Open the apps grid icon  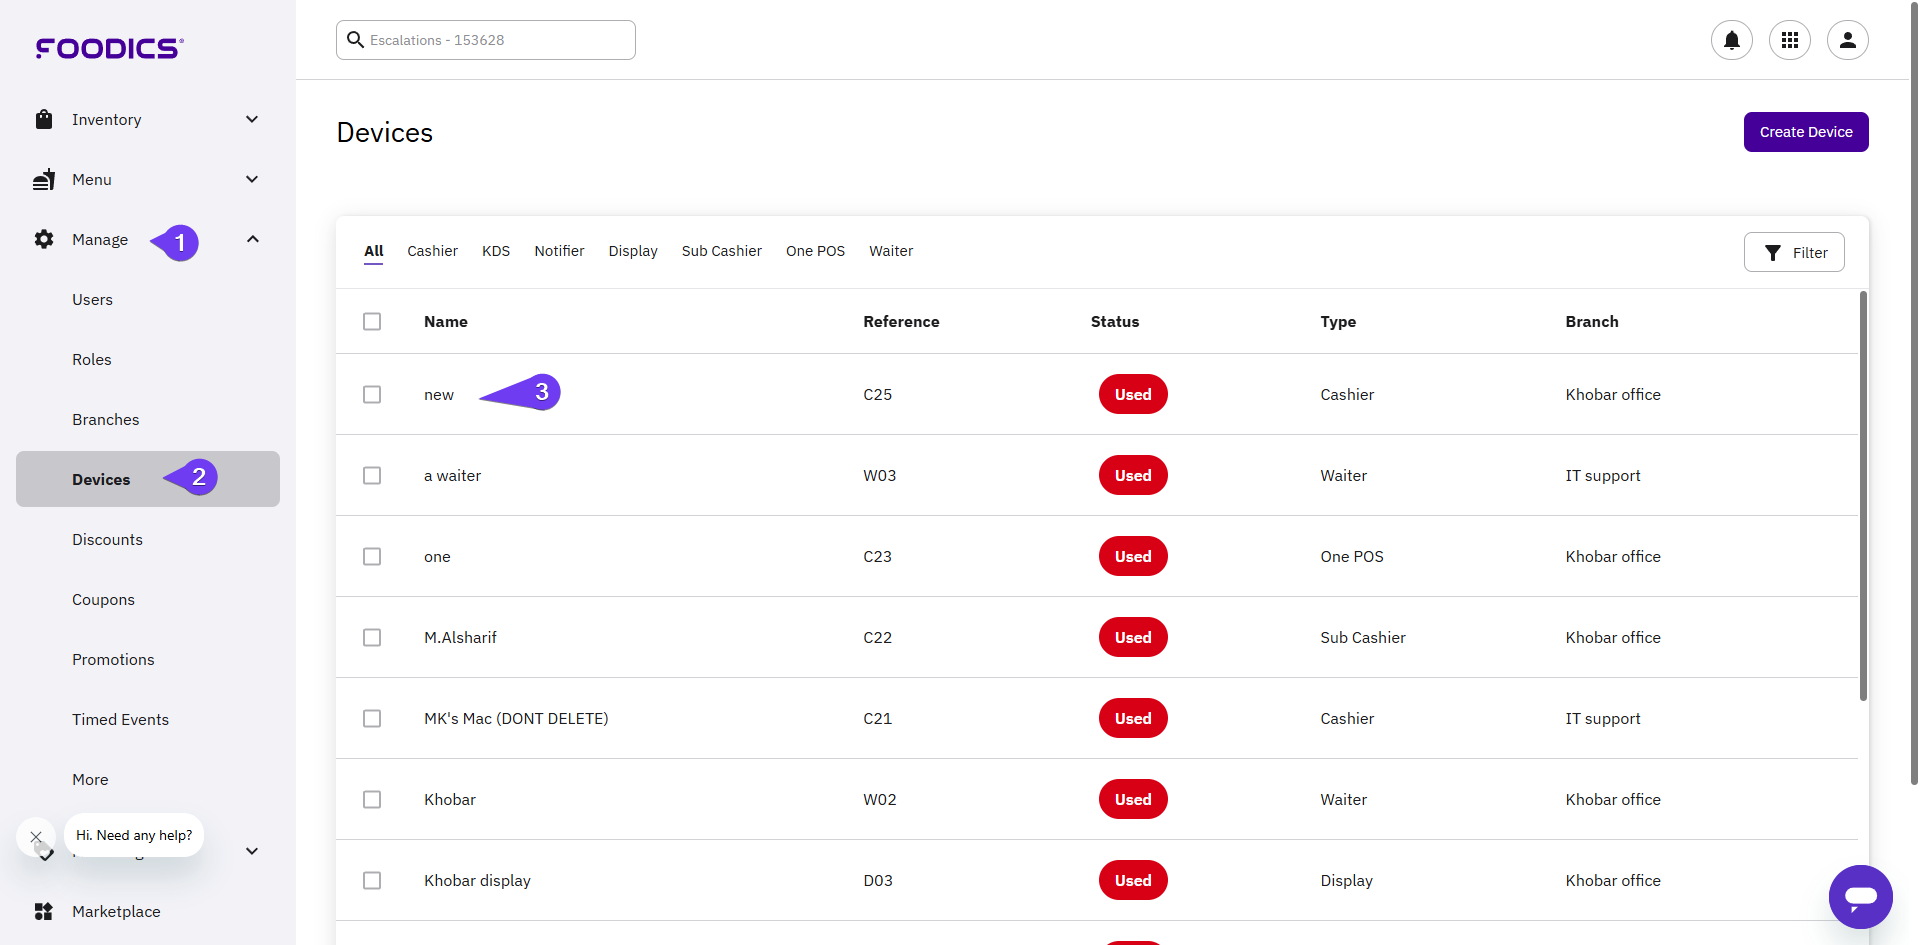click(1789, 40)
